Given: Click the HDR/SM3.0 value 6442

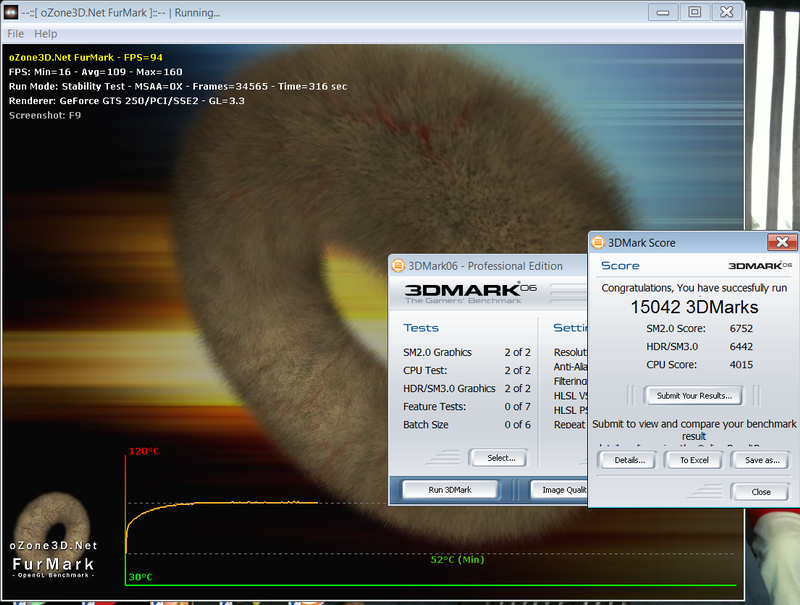Looking at the screenshot, I should (741, 347).
